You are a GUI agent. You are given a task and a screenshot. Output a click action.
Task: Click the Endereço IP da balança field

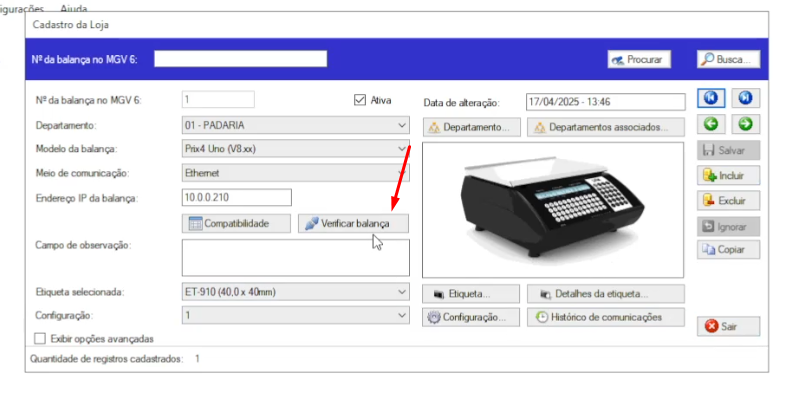point(236,197)
